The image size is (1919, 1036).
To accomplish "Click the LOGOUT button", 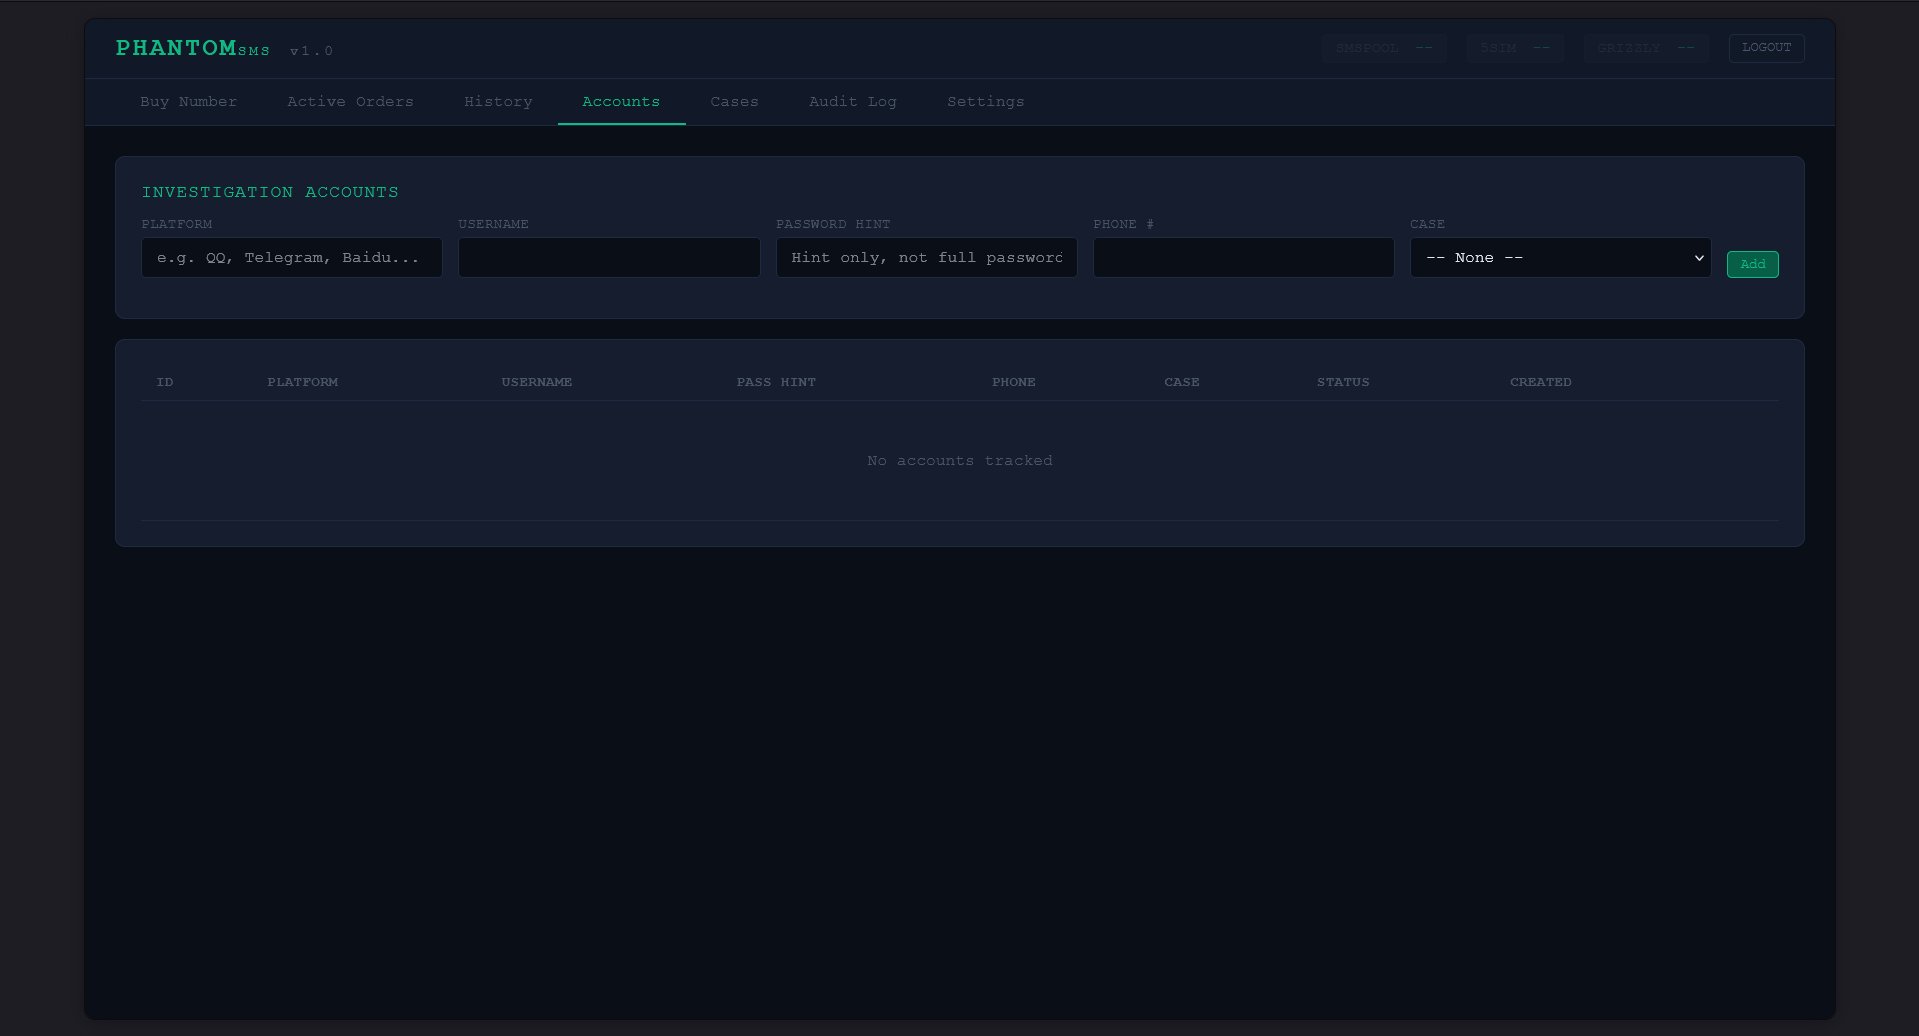I will tap(1766, 48).
